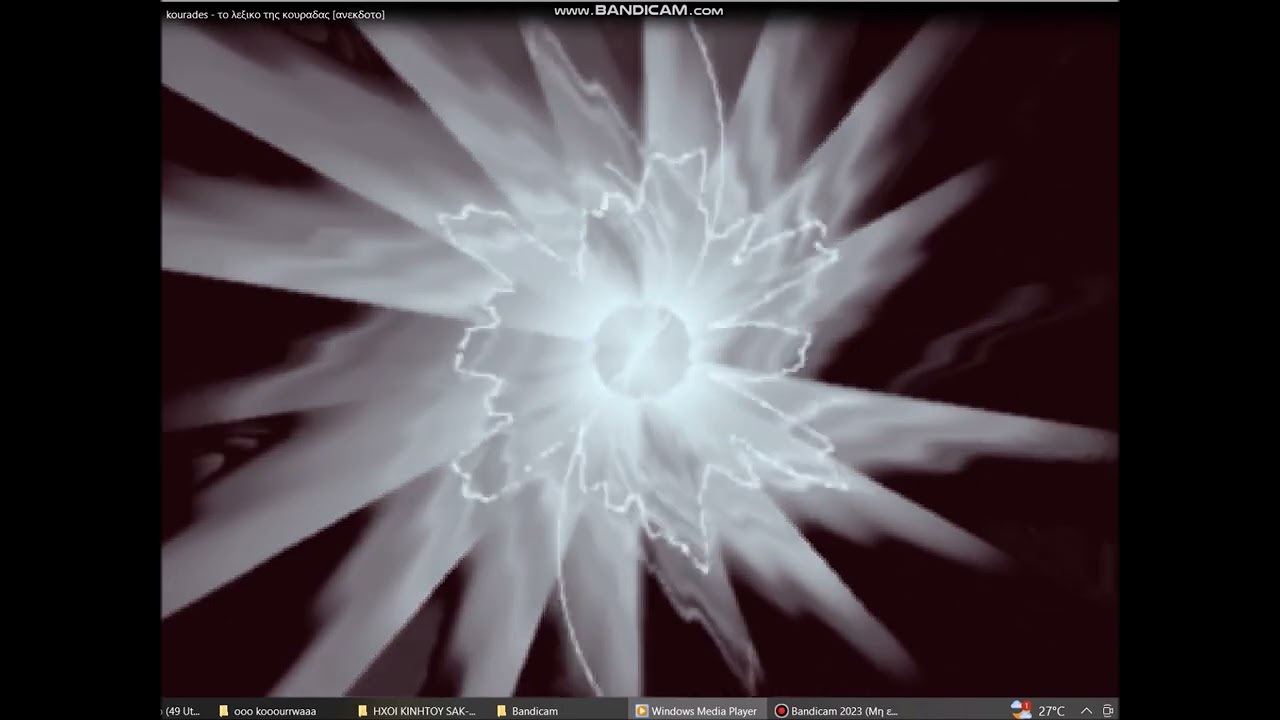Click the '(49 Ut...' taskbar item

tap(183, 711)
